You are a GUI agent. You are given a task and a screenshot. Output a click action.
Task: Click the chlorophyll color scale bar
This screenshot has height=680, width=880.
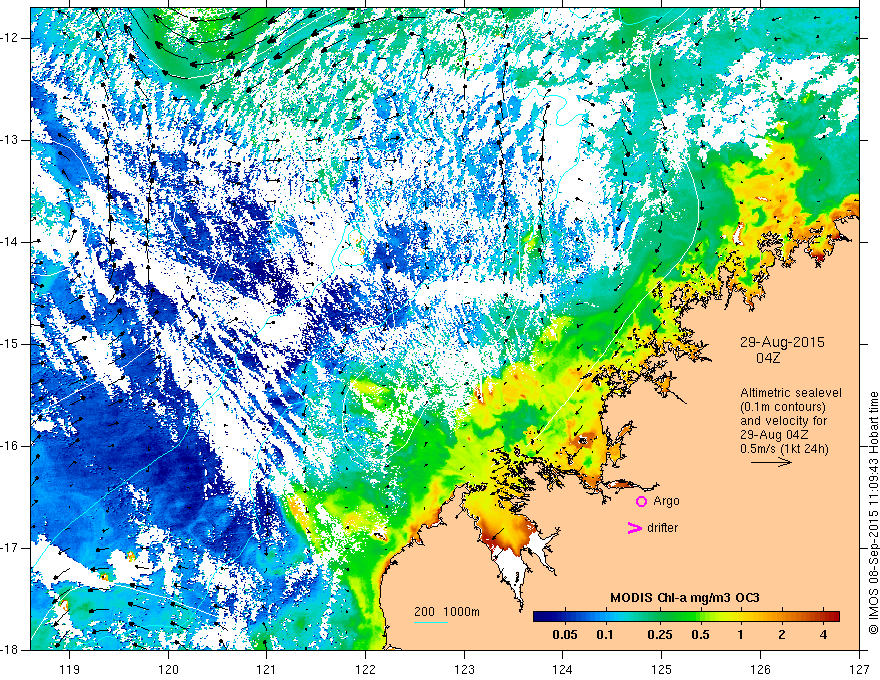point(686,616)
